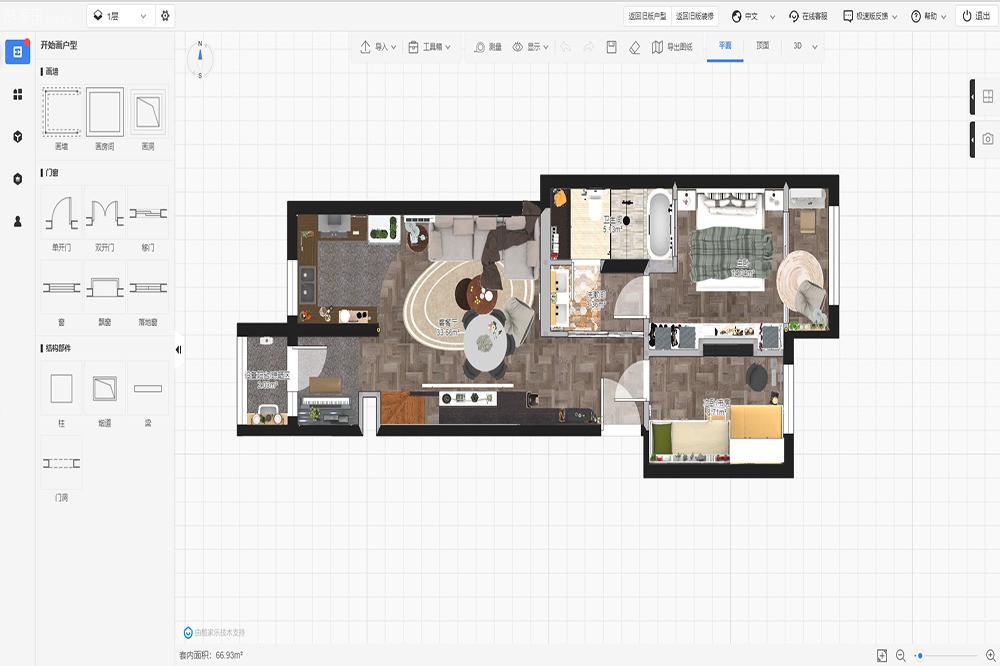Toggle the floor plan panel on right edge
The width and height of the screenshot is (1000, 666).
(x=986, y=97)
